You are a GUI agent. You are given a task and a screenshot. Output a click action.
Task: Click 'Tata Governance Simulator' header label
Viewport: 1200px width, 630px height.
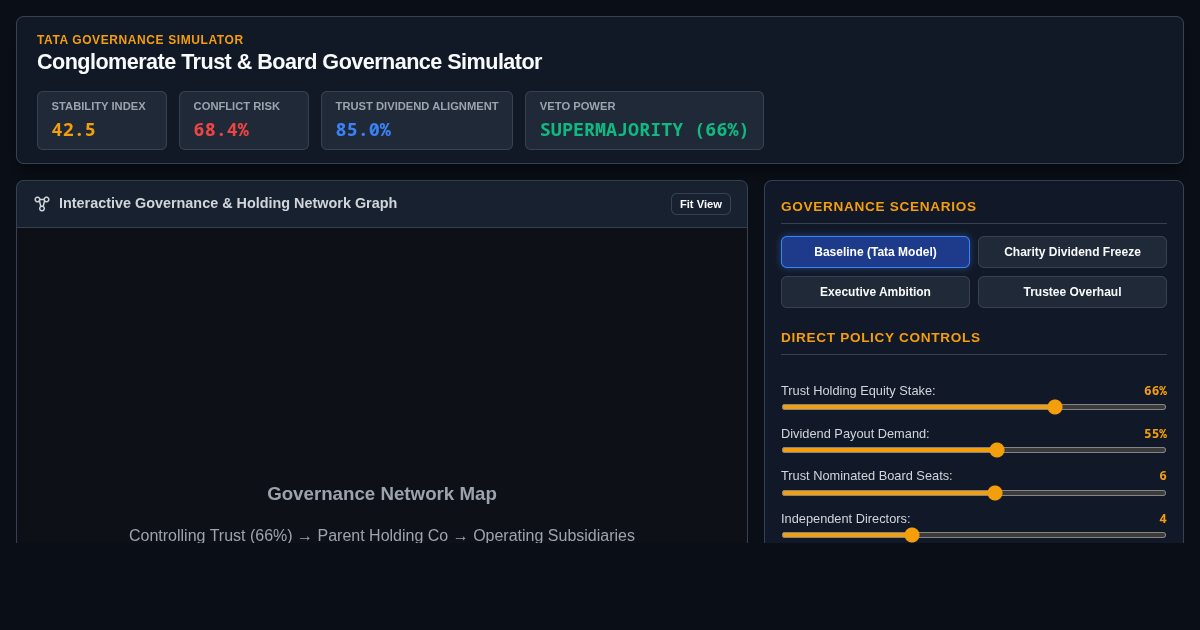(x=140, y=40)
